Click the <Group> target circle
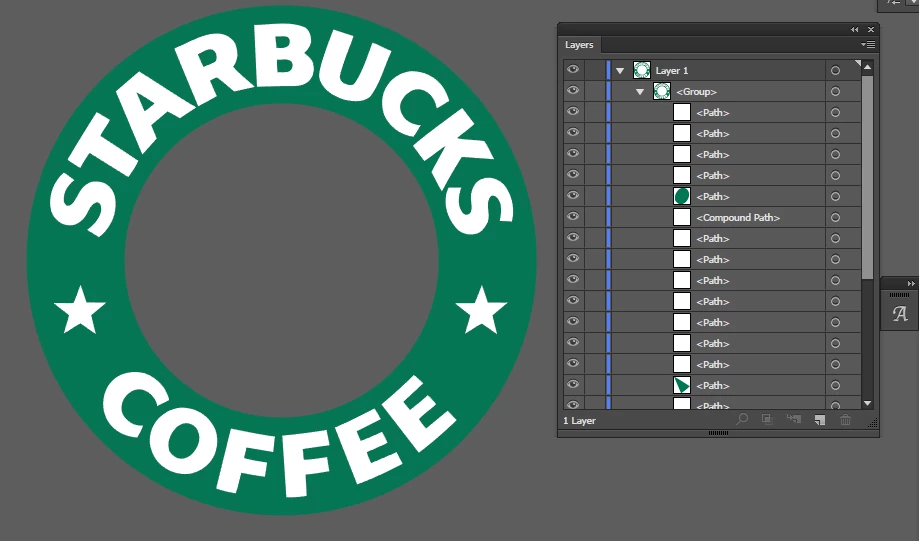 pyautogui.click(x=835, y=91)
